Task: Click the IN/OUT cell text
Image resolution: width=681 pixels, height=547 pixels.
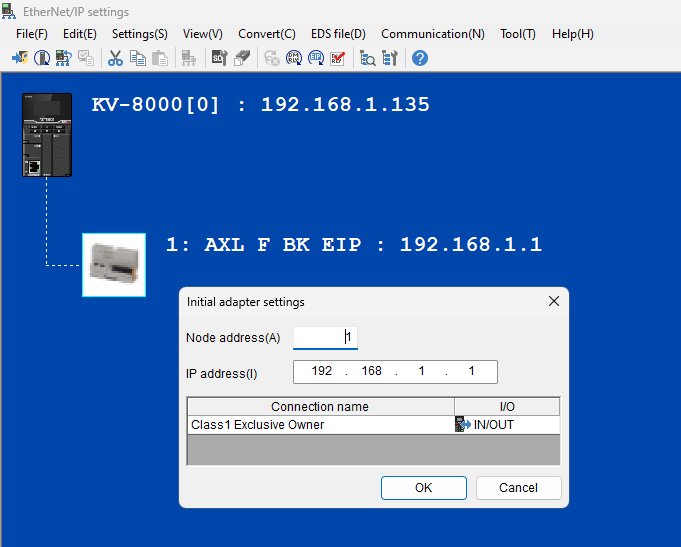Action: (494, 424)
